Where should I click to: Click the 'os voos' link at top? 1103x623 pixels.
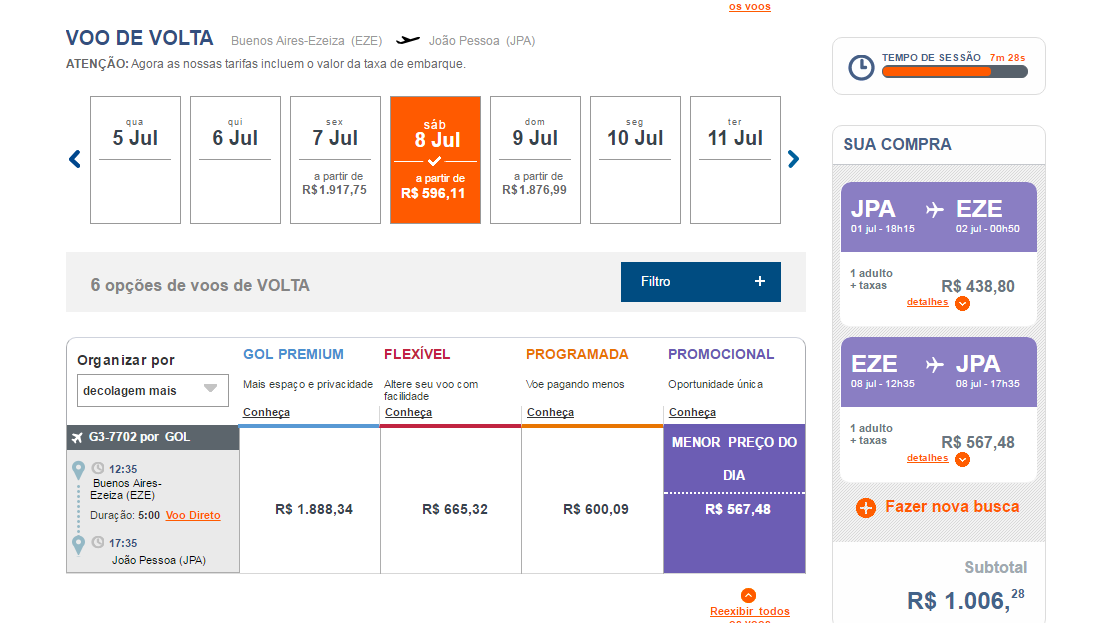[750, 6]
